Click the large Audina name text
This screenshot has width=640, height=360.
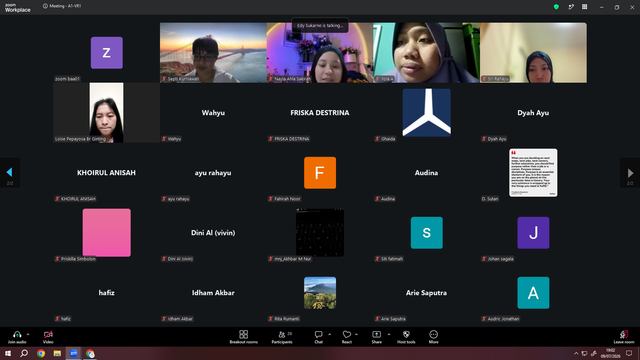click(426, 173)
